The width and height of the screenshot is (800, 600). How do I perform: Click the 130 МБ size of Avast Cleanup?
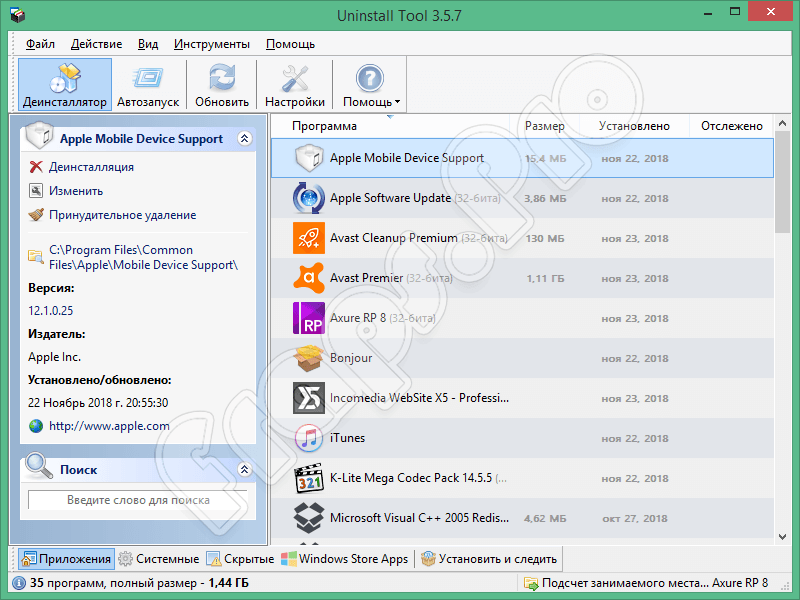545,238
